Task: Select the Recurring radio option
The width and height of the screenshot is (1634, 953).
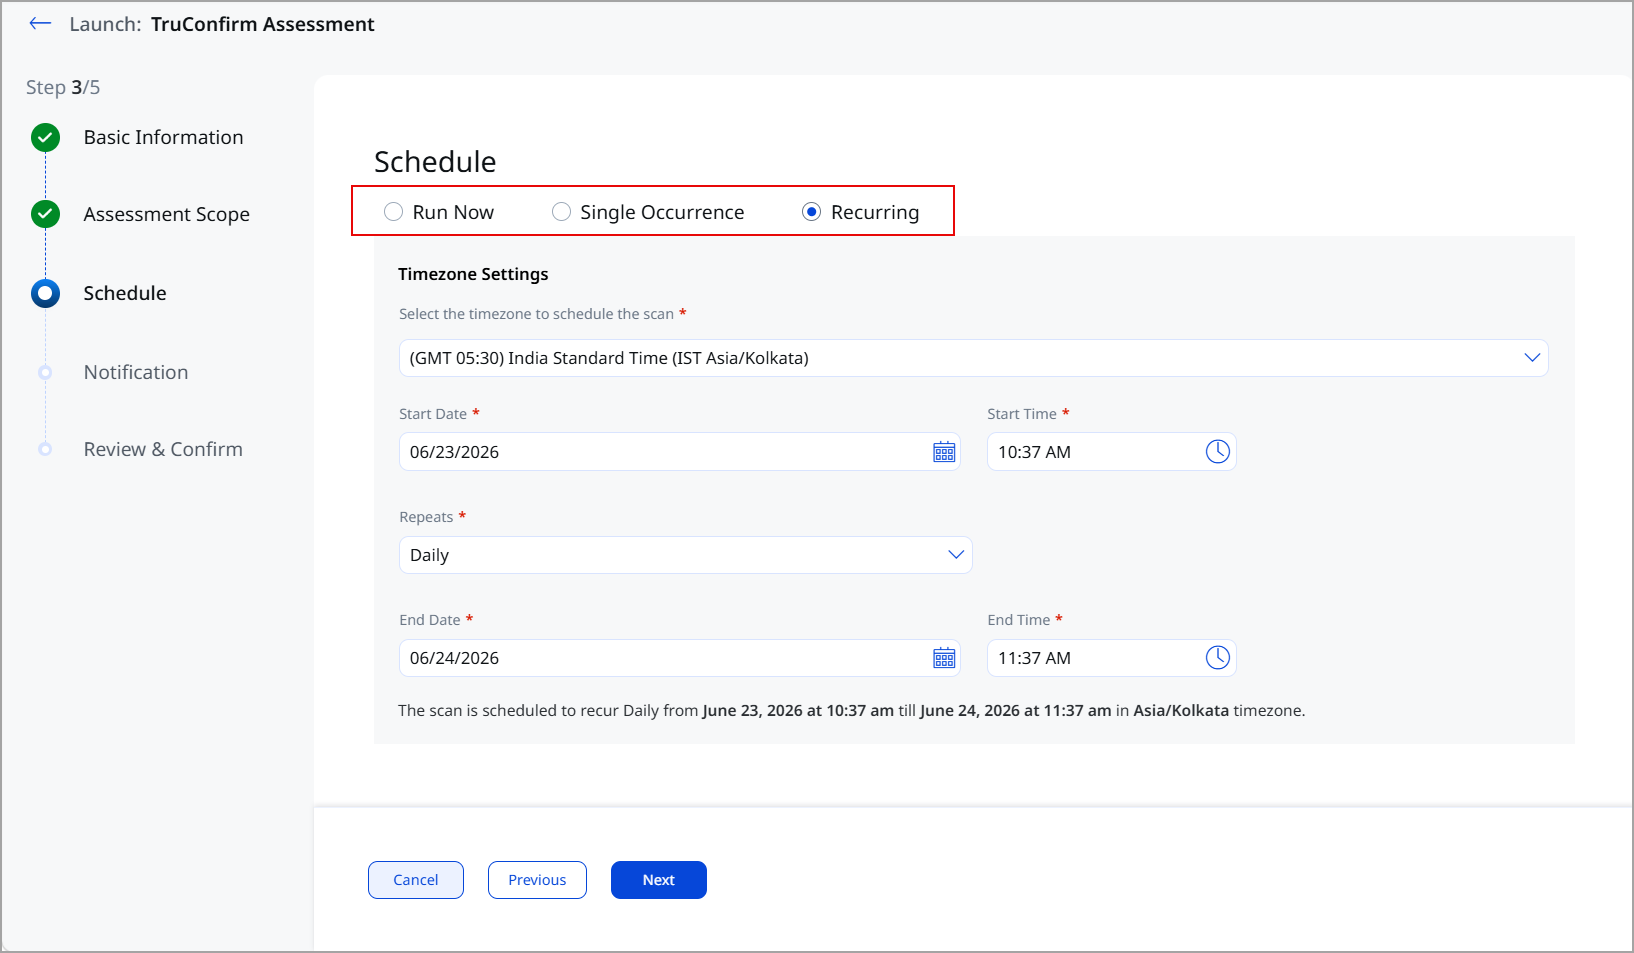Action: 812,212
